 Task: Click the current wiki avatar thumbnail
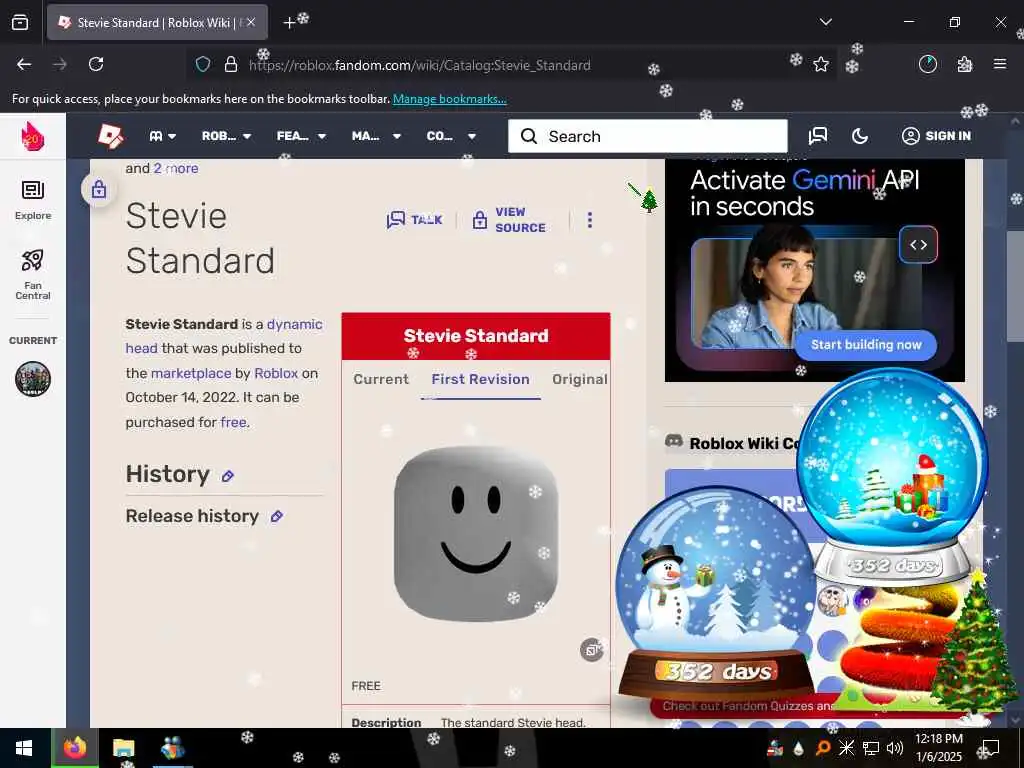[33, 379]
